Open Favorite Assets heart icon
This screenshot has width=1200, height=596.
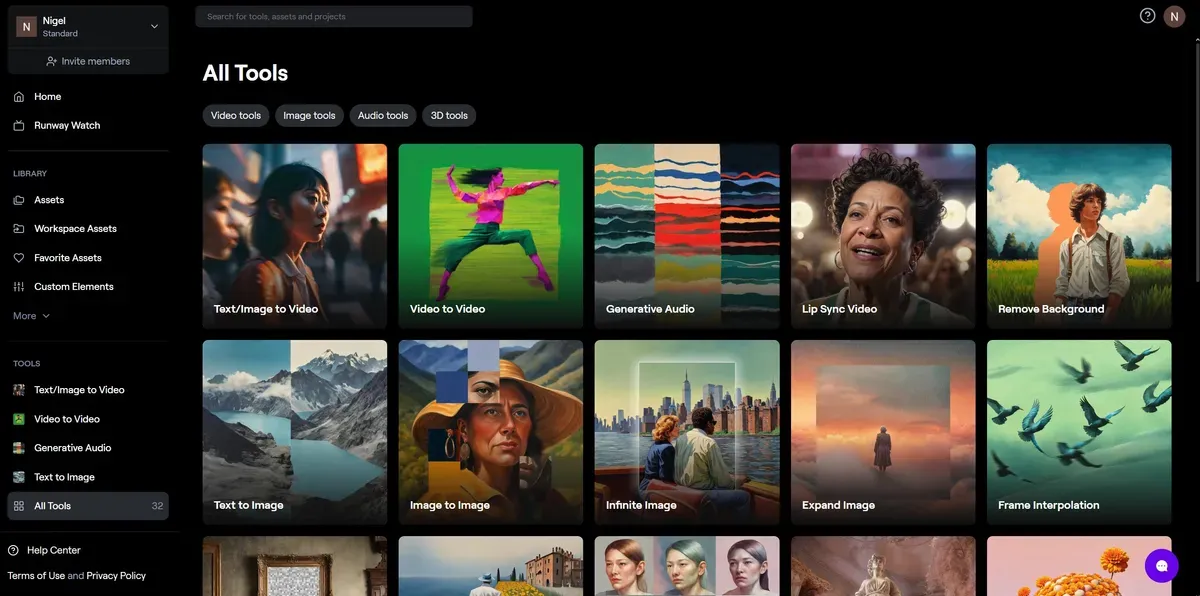19,258
